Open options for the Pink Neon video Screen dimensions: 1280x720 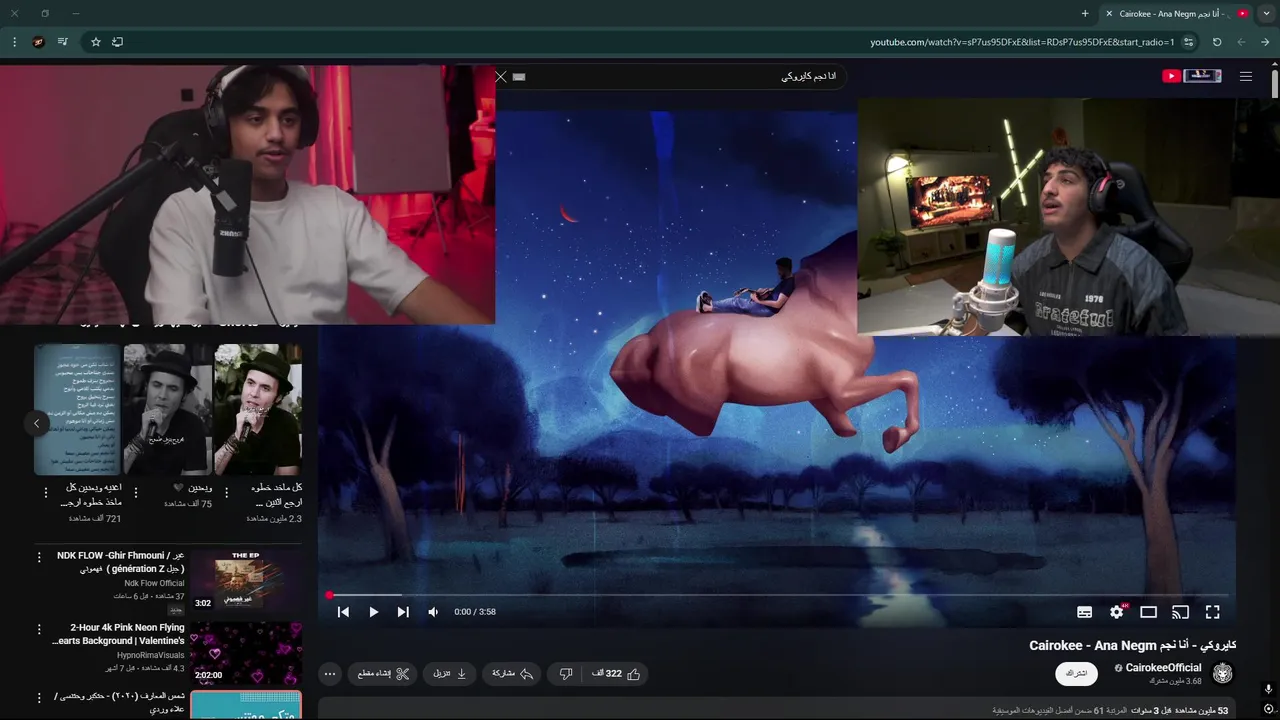(x=40, y=629)
